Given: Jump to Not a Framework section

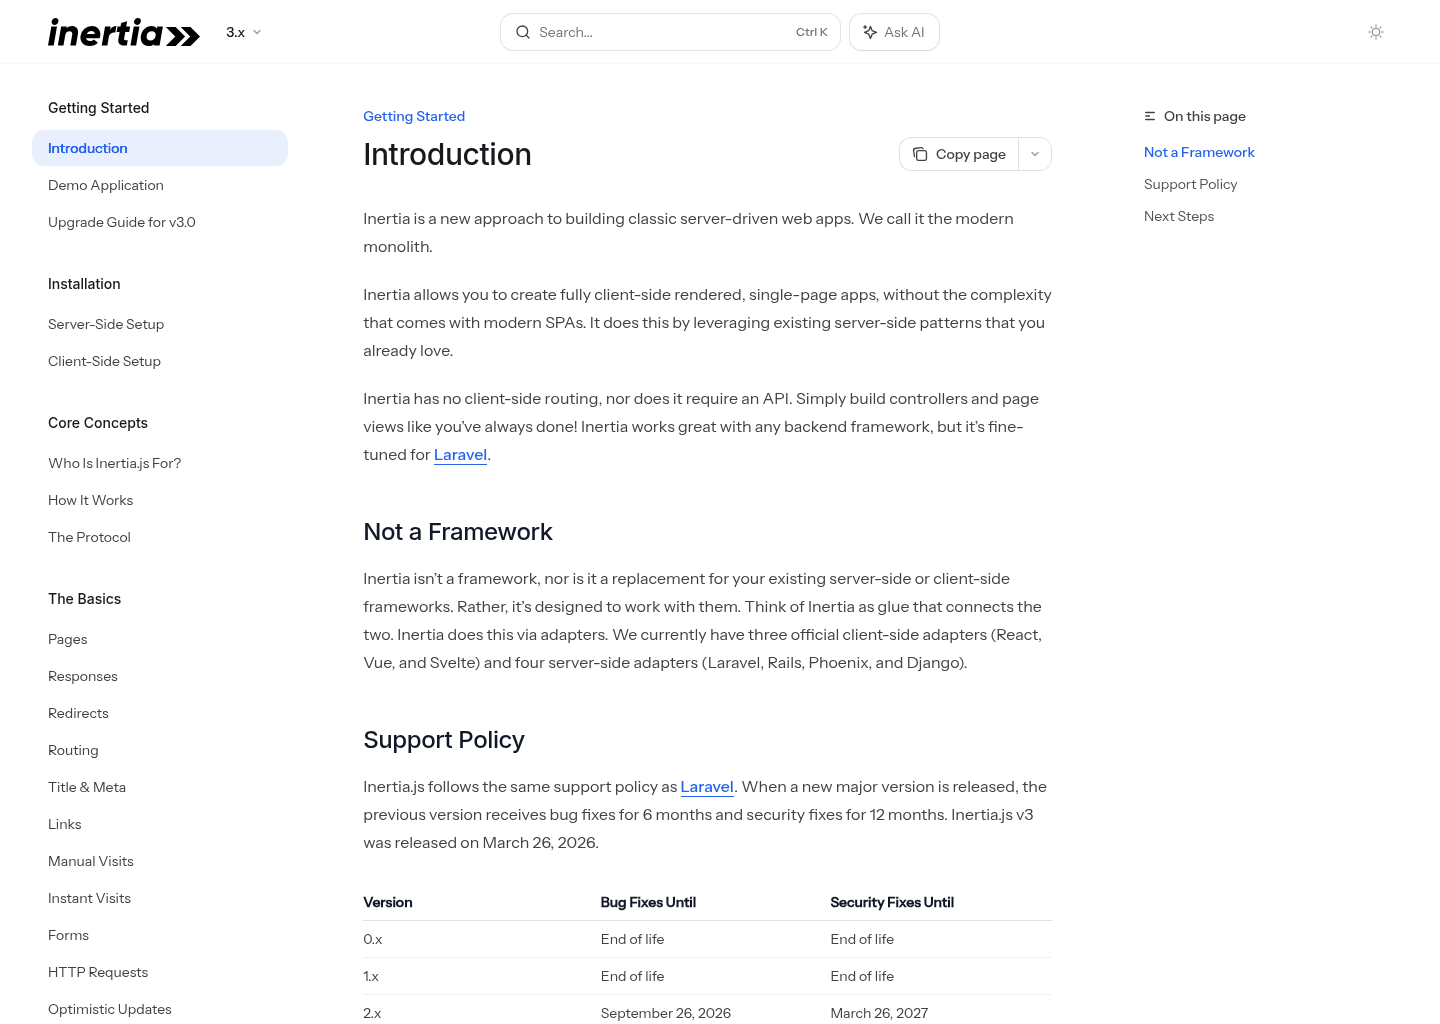Looking at the screenshot, I should point(1199,152).
